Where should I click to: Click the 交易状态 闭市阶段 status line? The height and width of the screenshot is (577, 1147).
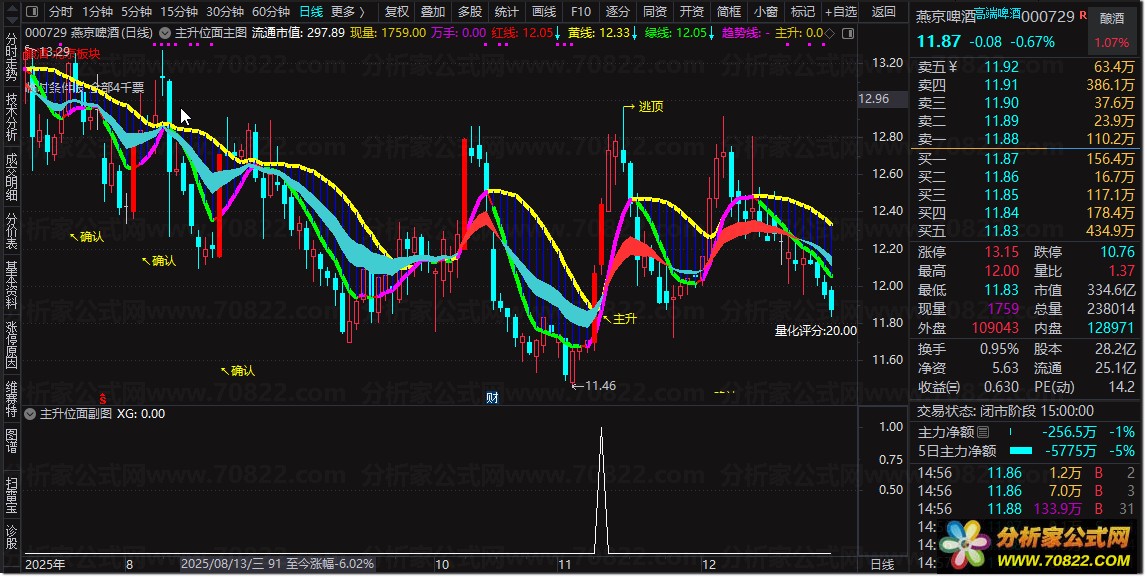tap(1006, 411)
